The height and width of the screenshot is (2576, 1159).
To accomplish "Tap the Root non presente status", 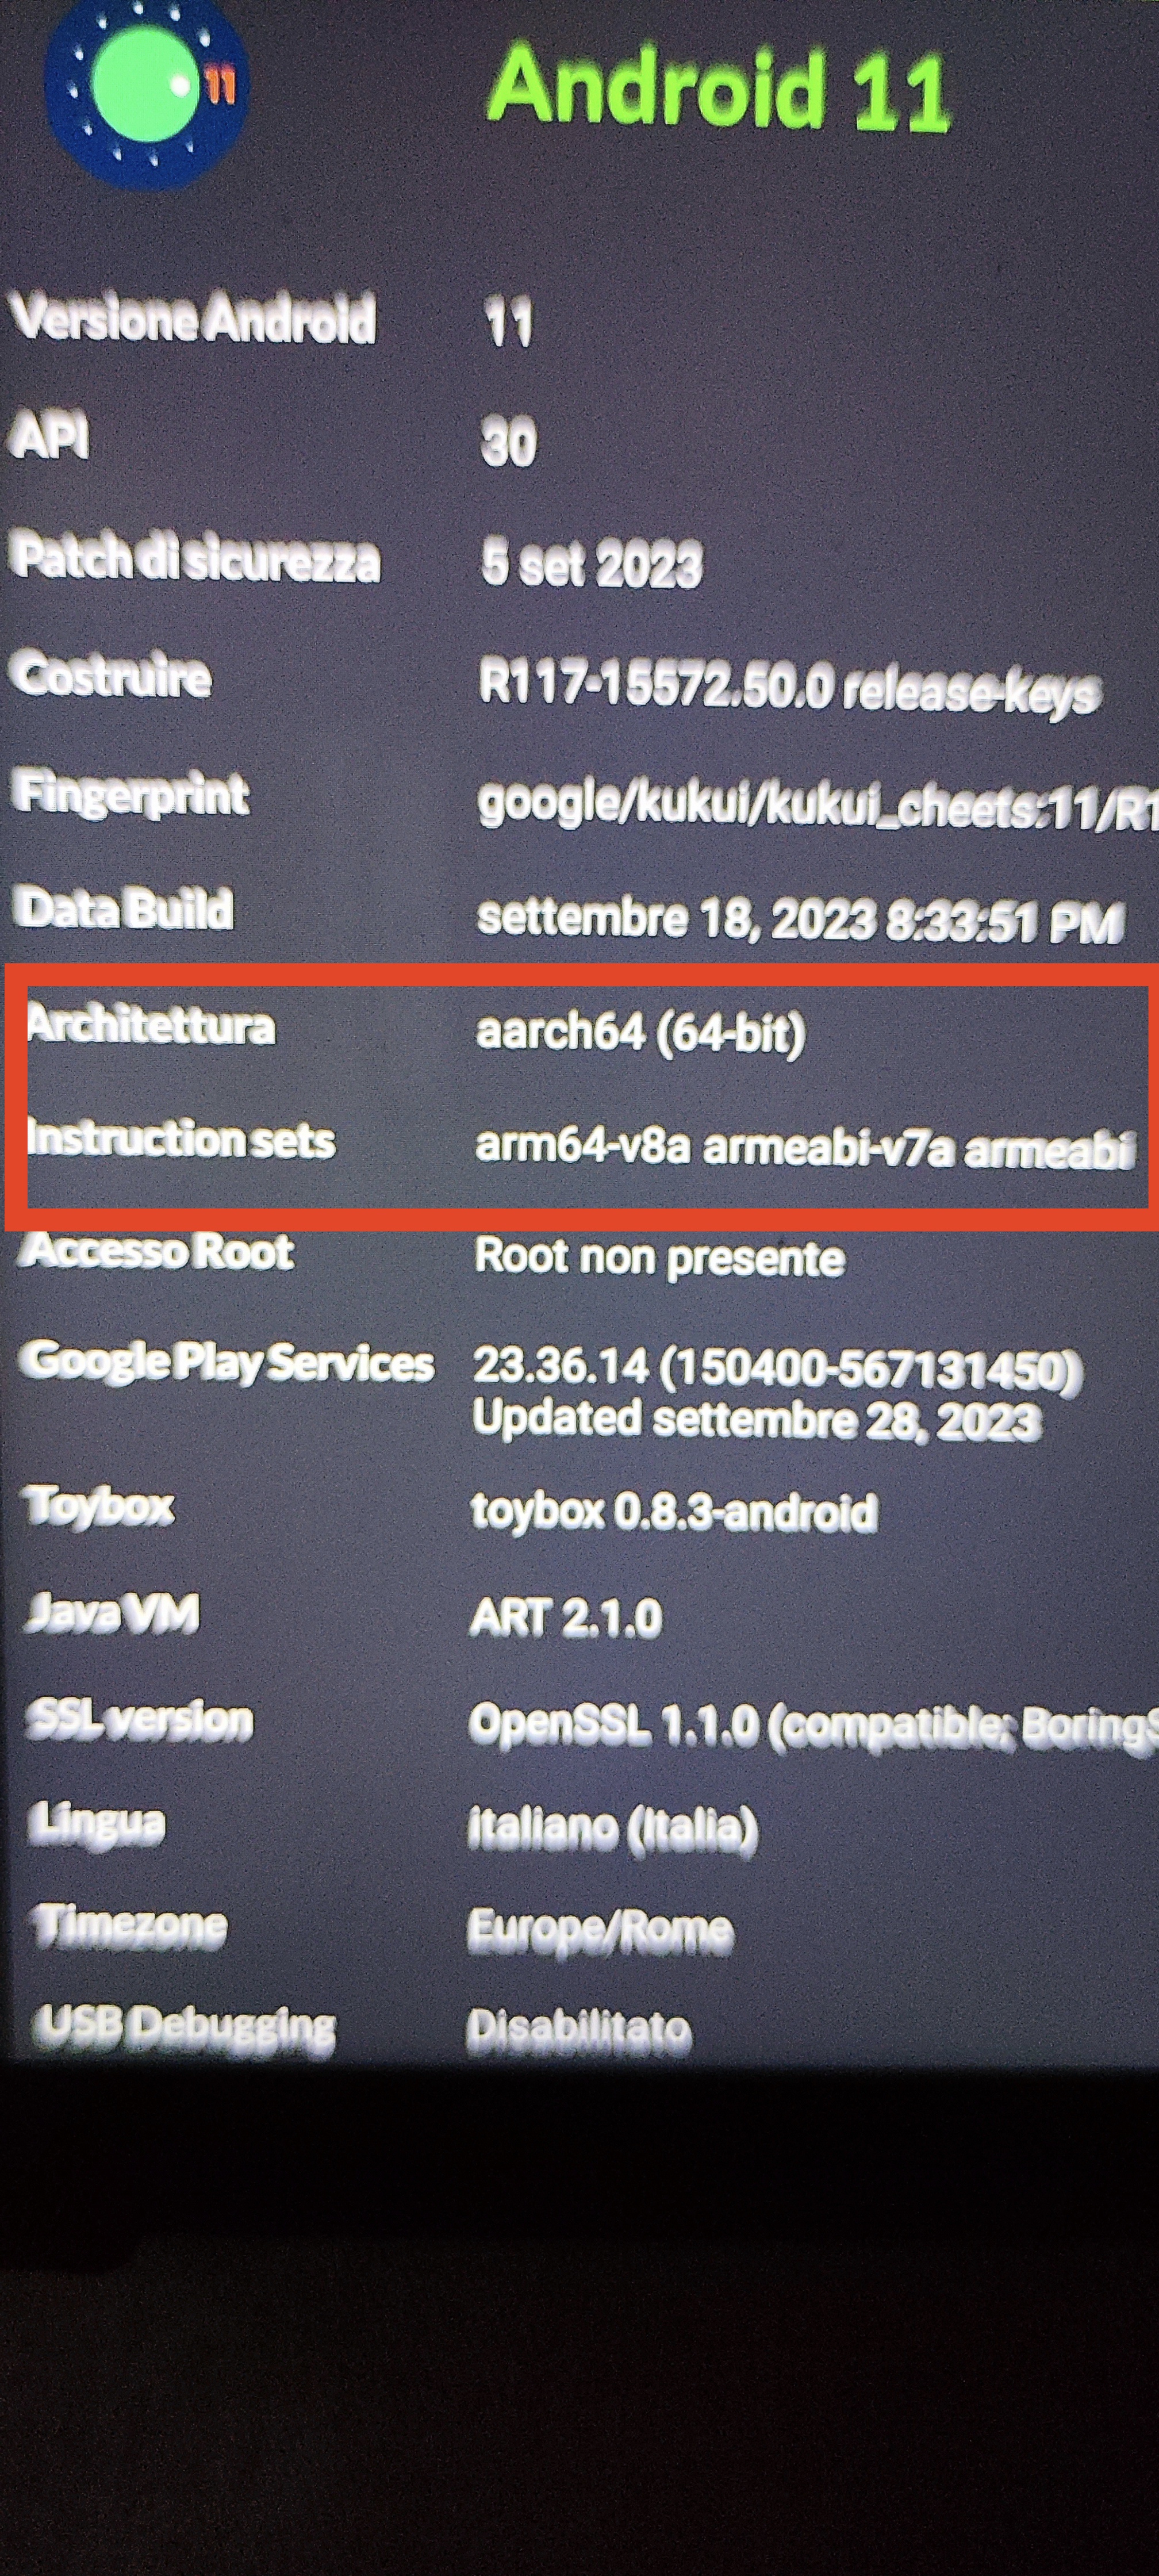I will pos(660,1257).
